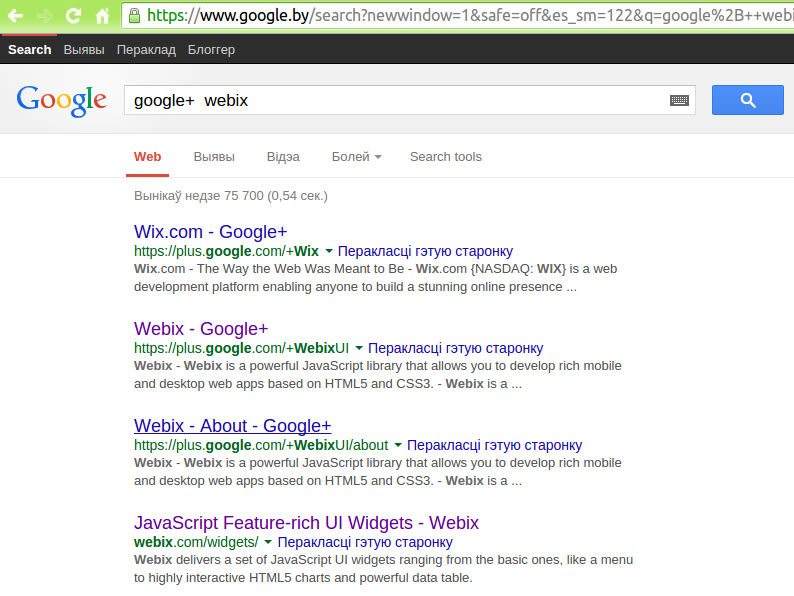Click Перакласці гэтую старонку for Wix.com result
This screenshot has width=794, height=596.
click(x=425, y=251)
